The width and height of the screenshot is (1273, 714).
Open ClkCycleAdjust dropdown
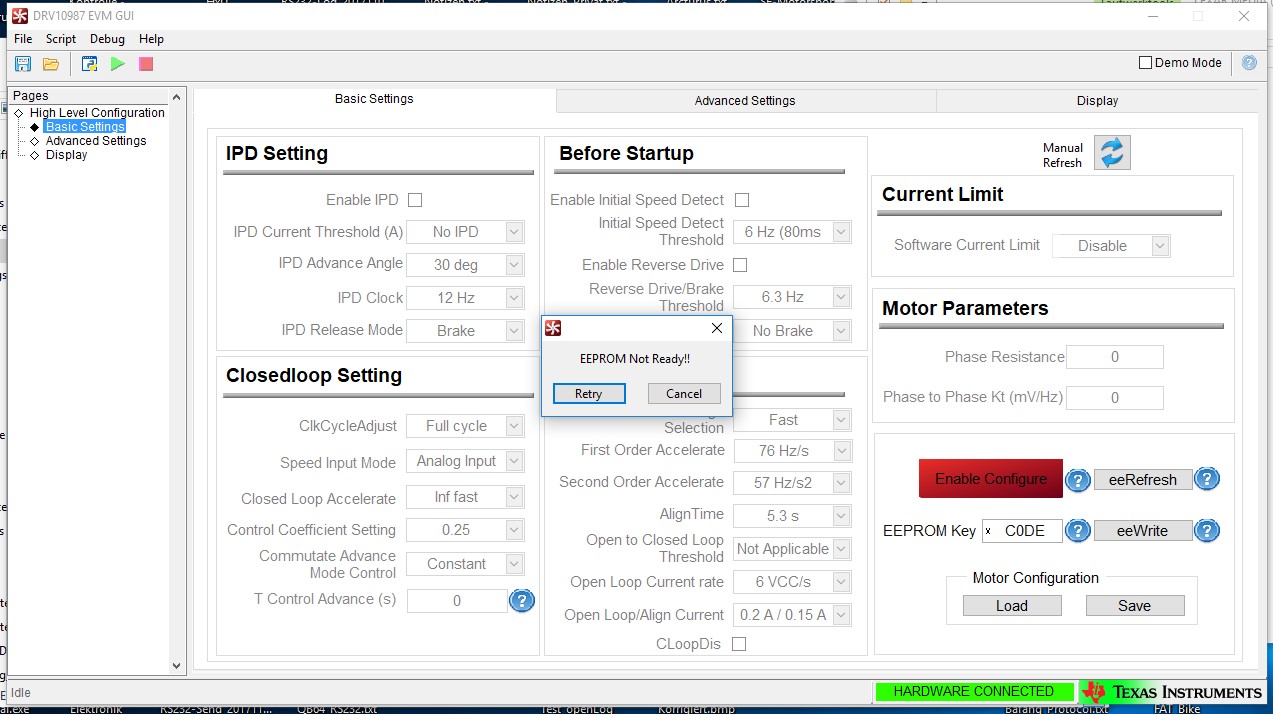pos(465,426)
